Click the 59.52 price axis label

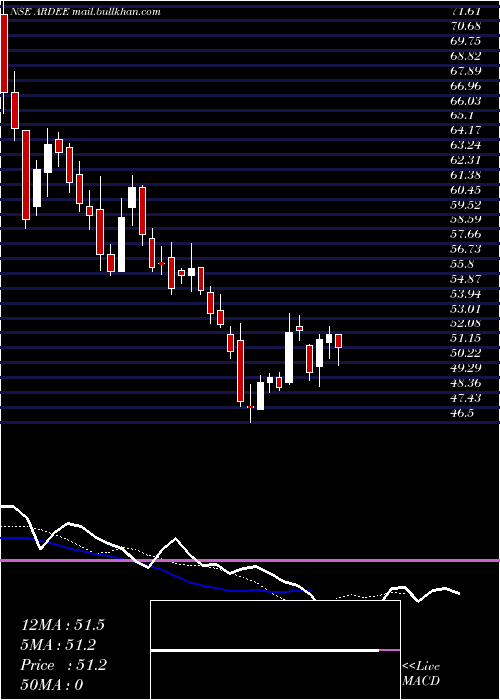pos(466,204)
